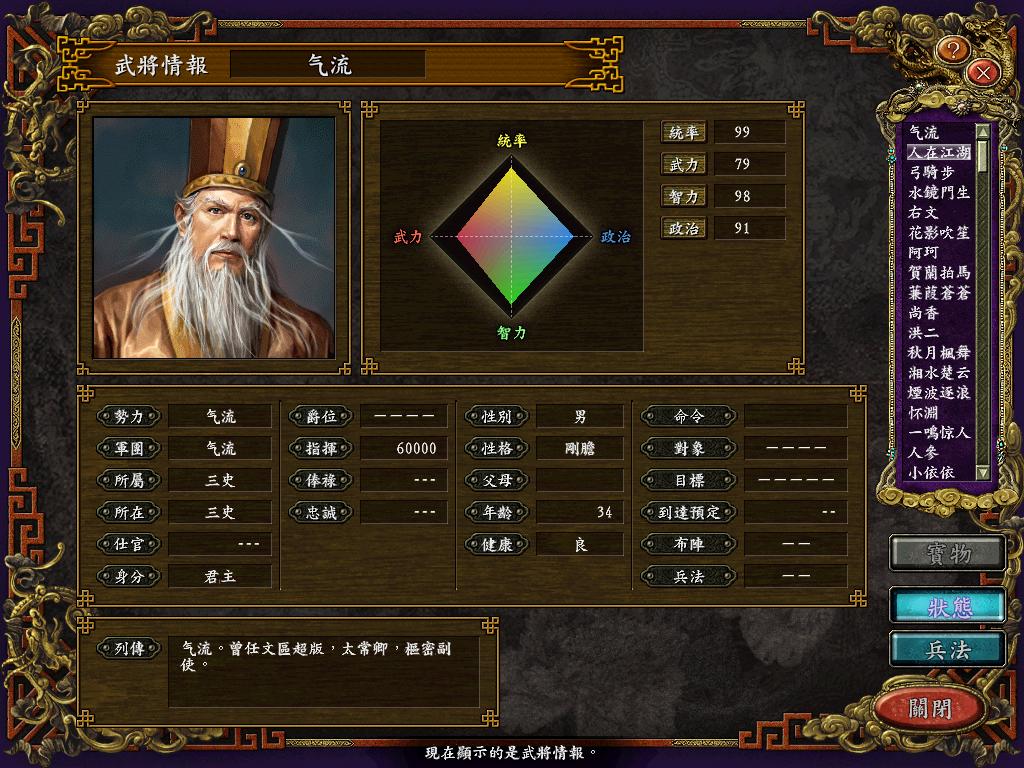Select 一鳴惊人 in the officer list
This screenshot has width=1024, height=768.
coord(939,432)
